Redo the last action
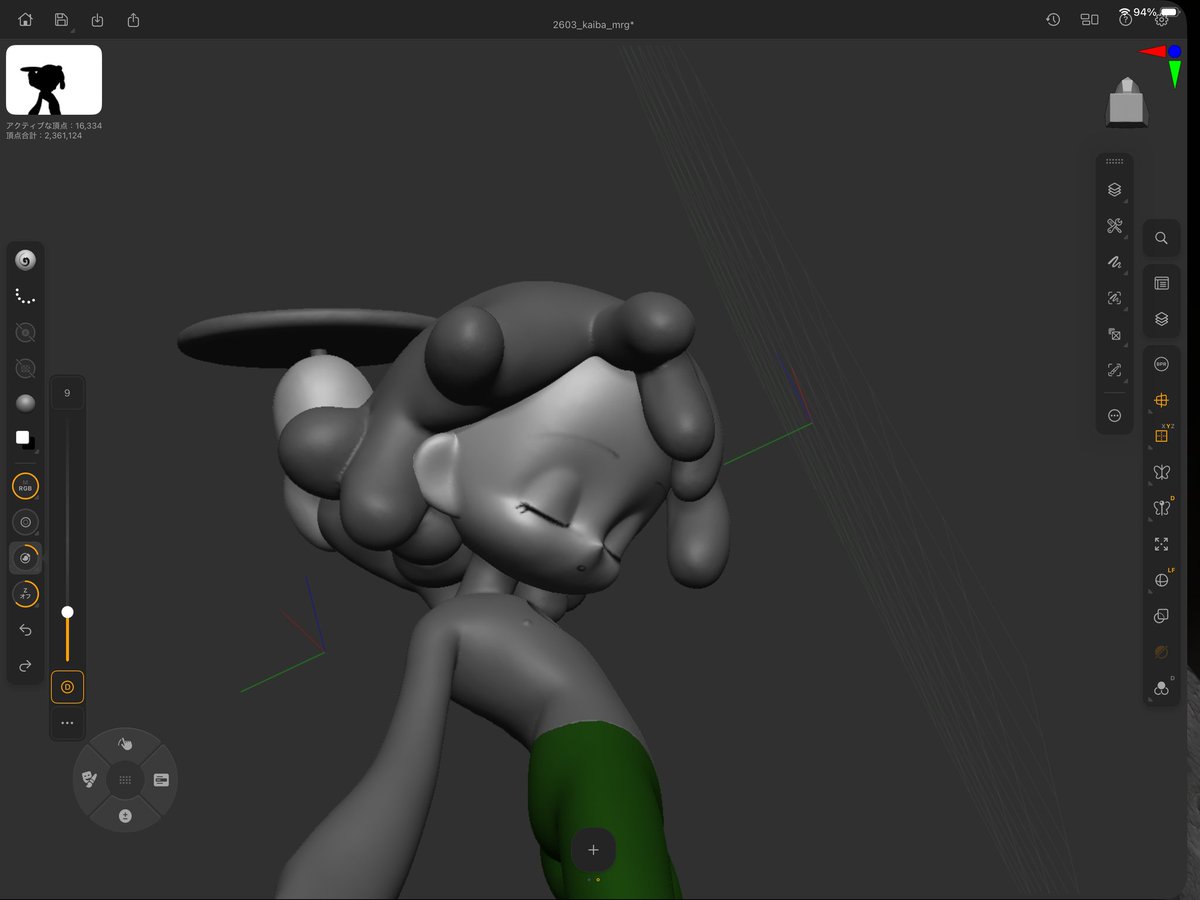 coord(26,666)
